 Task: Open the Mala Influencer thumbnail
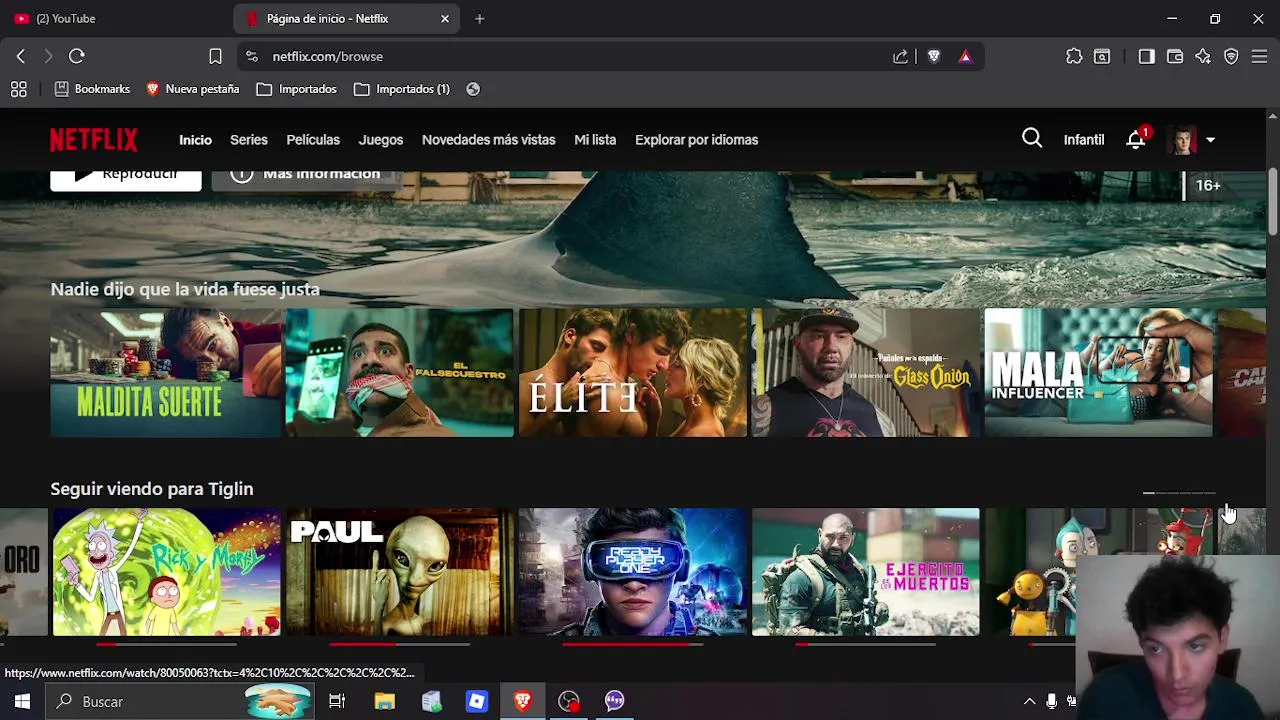pyautogui.click(x=1099, y=372)
